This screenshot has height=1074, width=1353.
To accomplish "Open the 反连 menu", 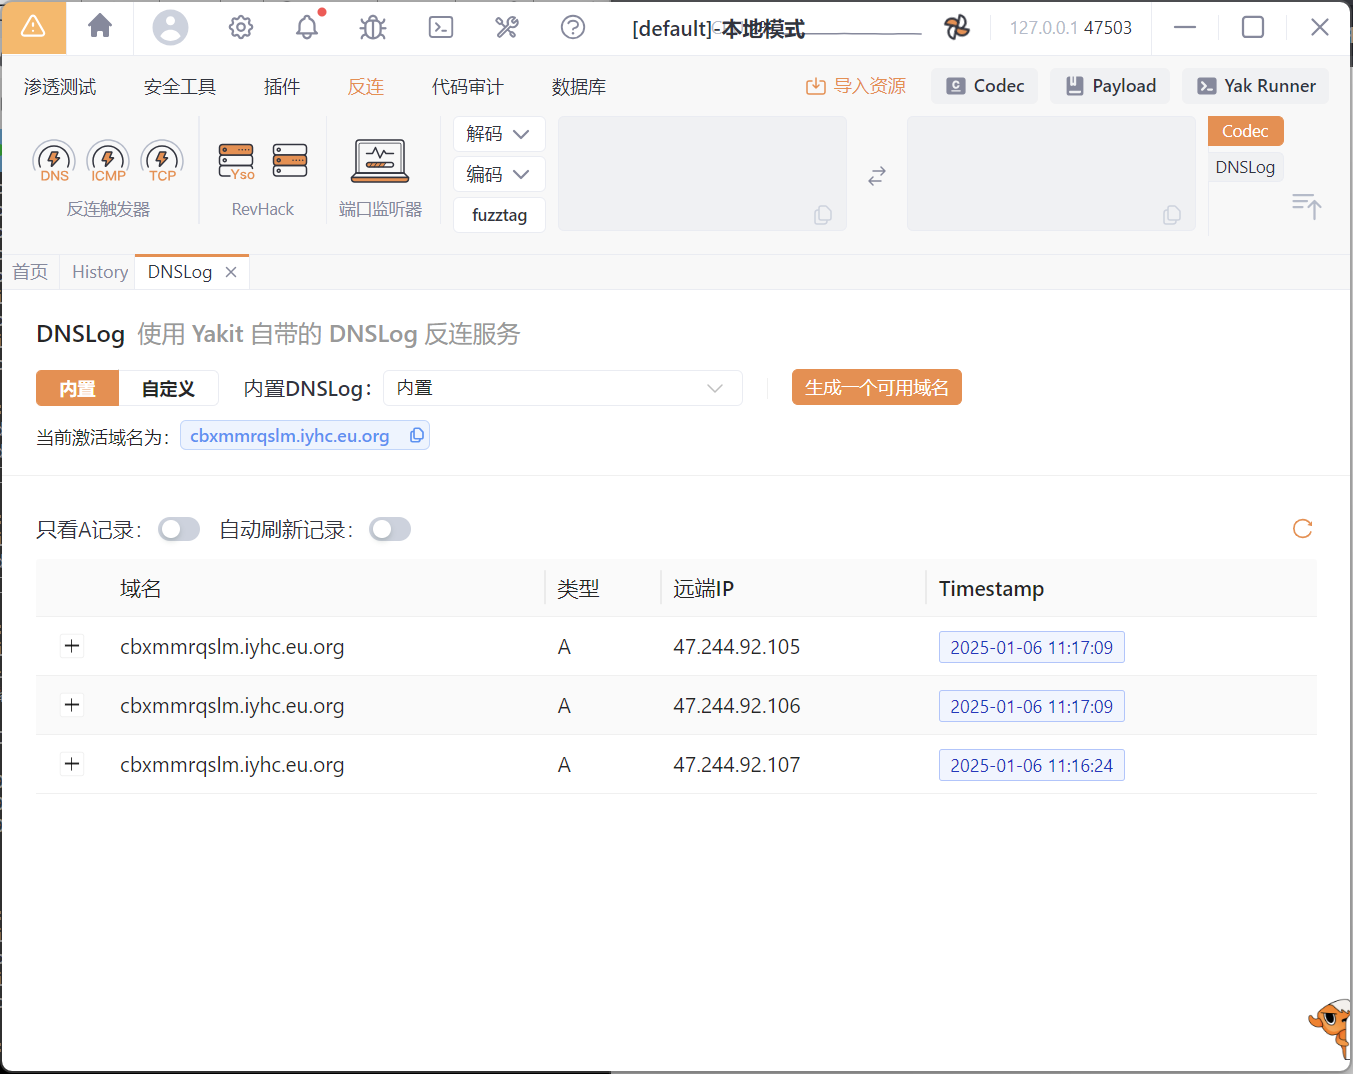I will tap(366, 87).
